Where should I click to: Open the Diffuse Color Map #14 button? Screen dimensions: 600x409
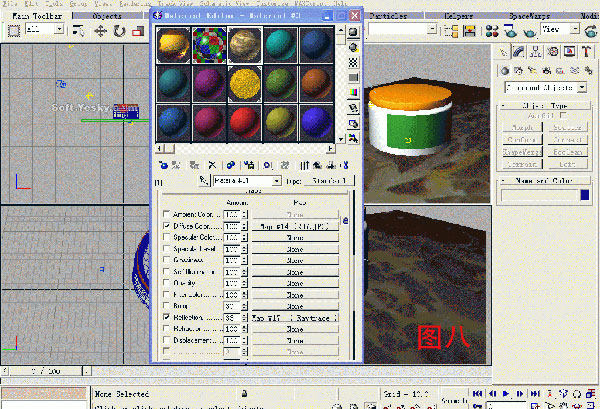tap(295, 226)
